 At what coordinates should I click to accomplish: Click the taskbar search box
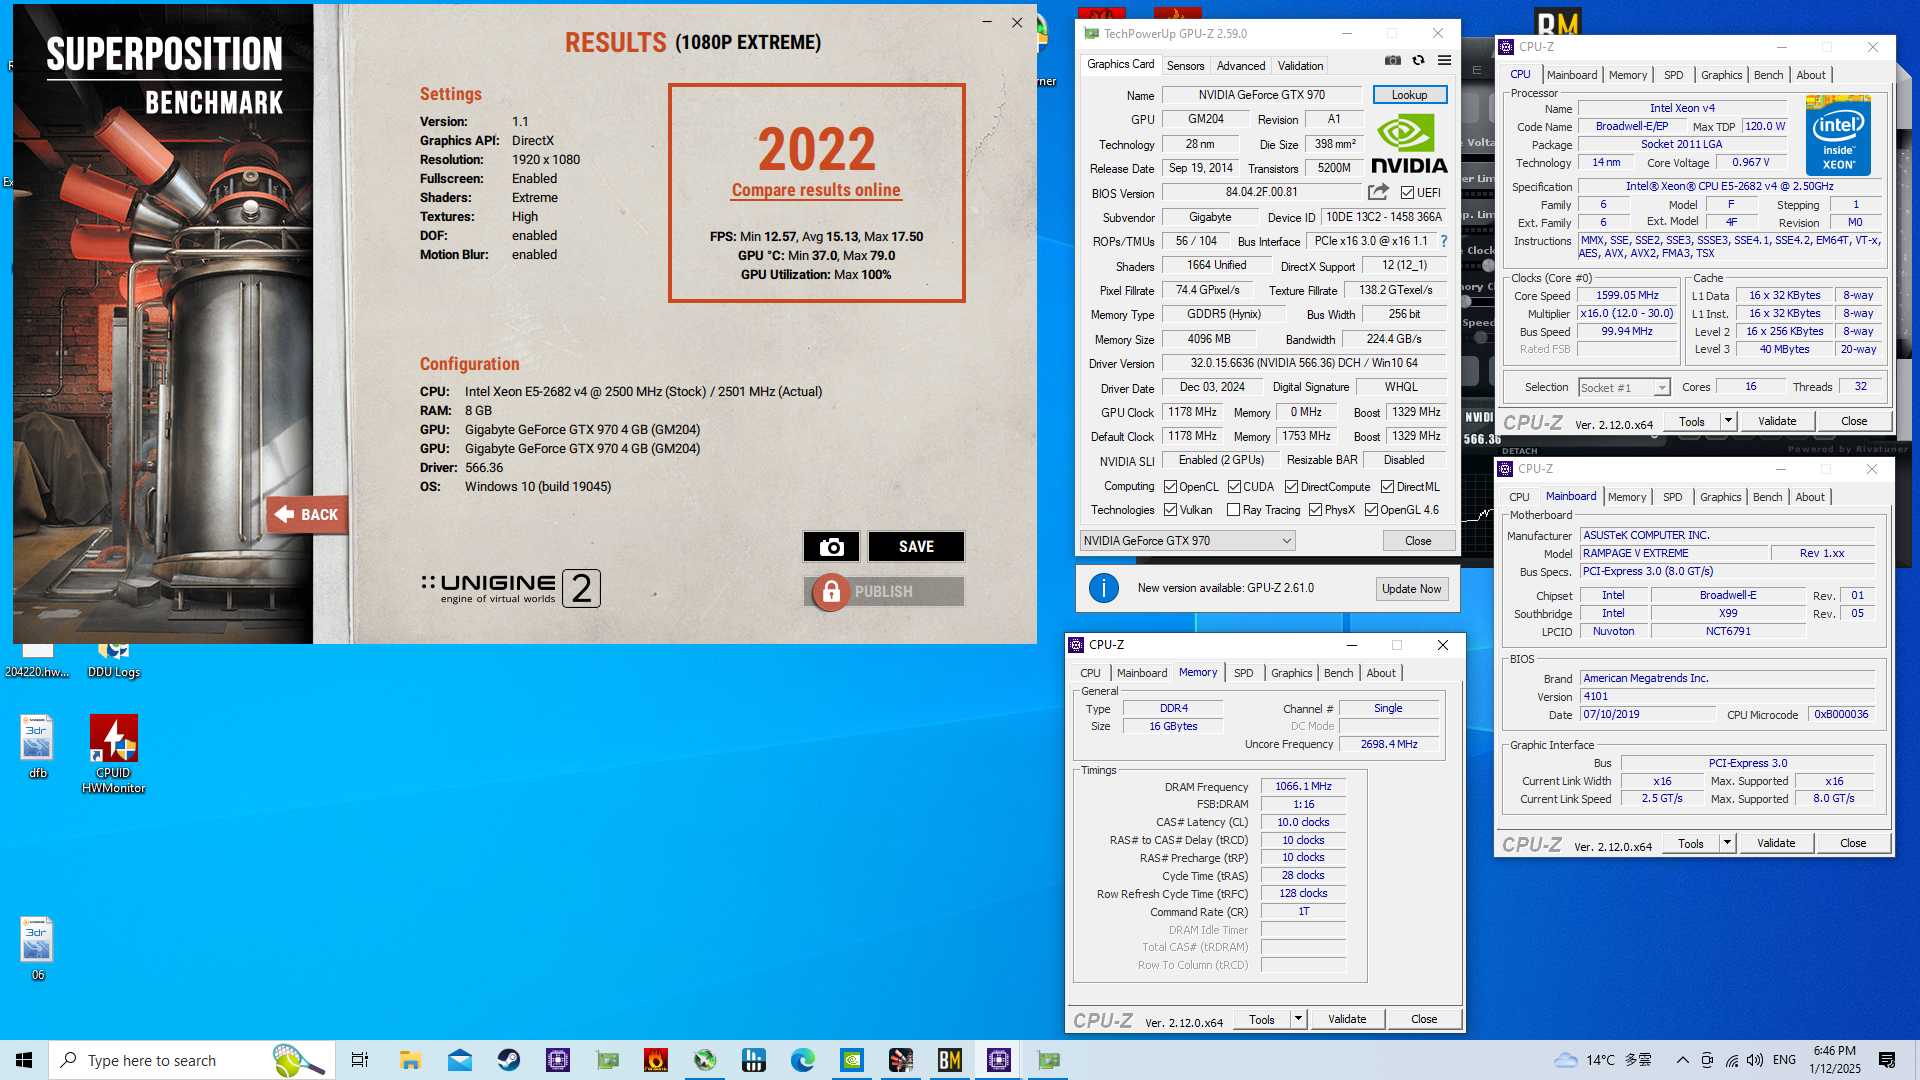[x=190, y=1060]
